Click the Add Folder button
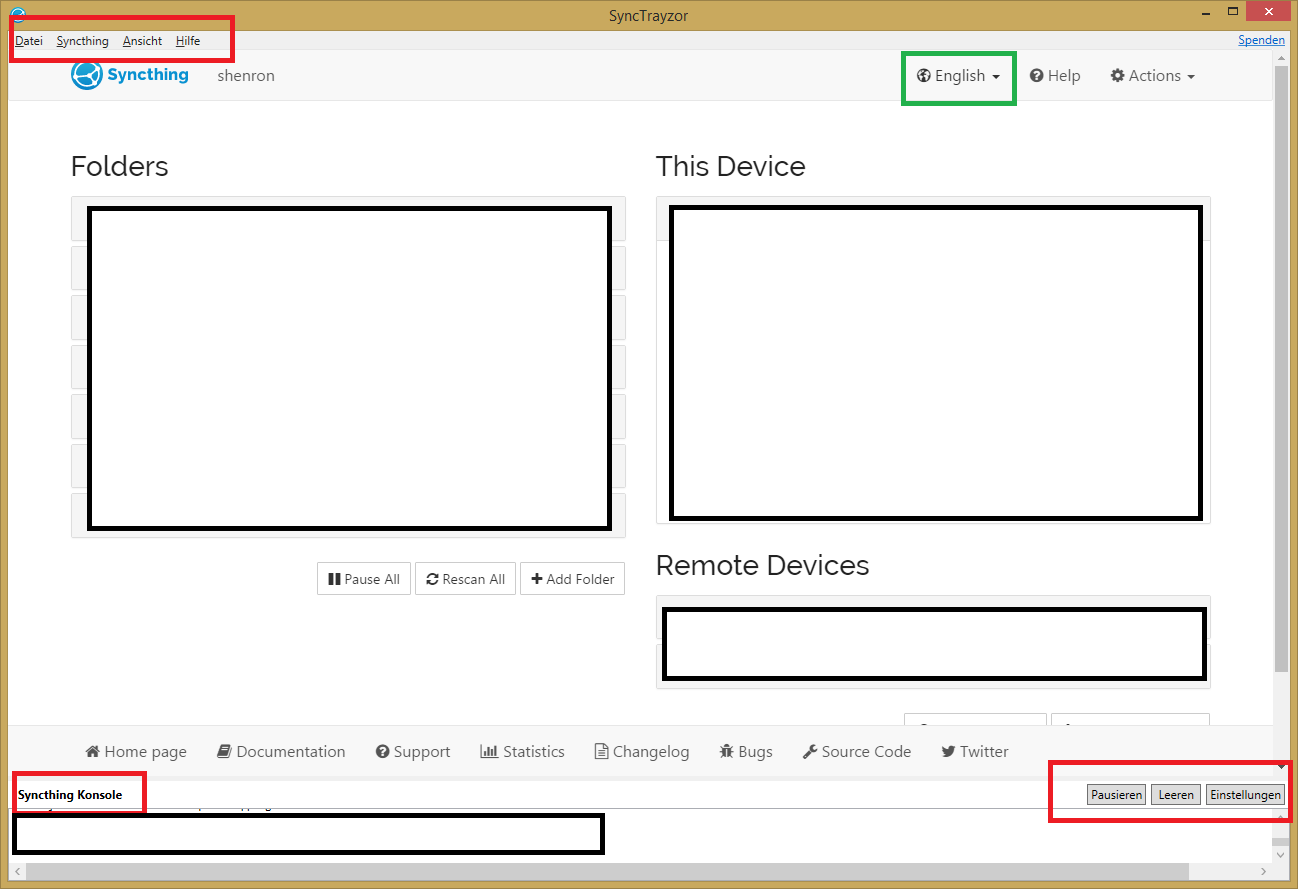 point(573,579)
